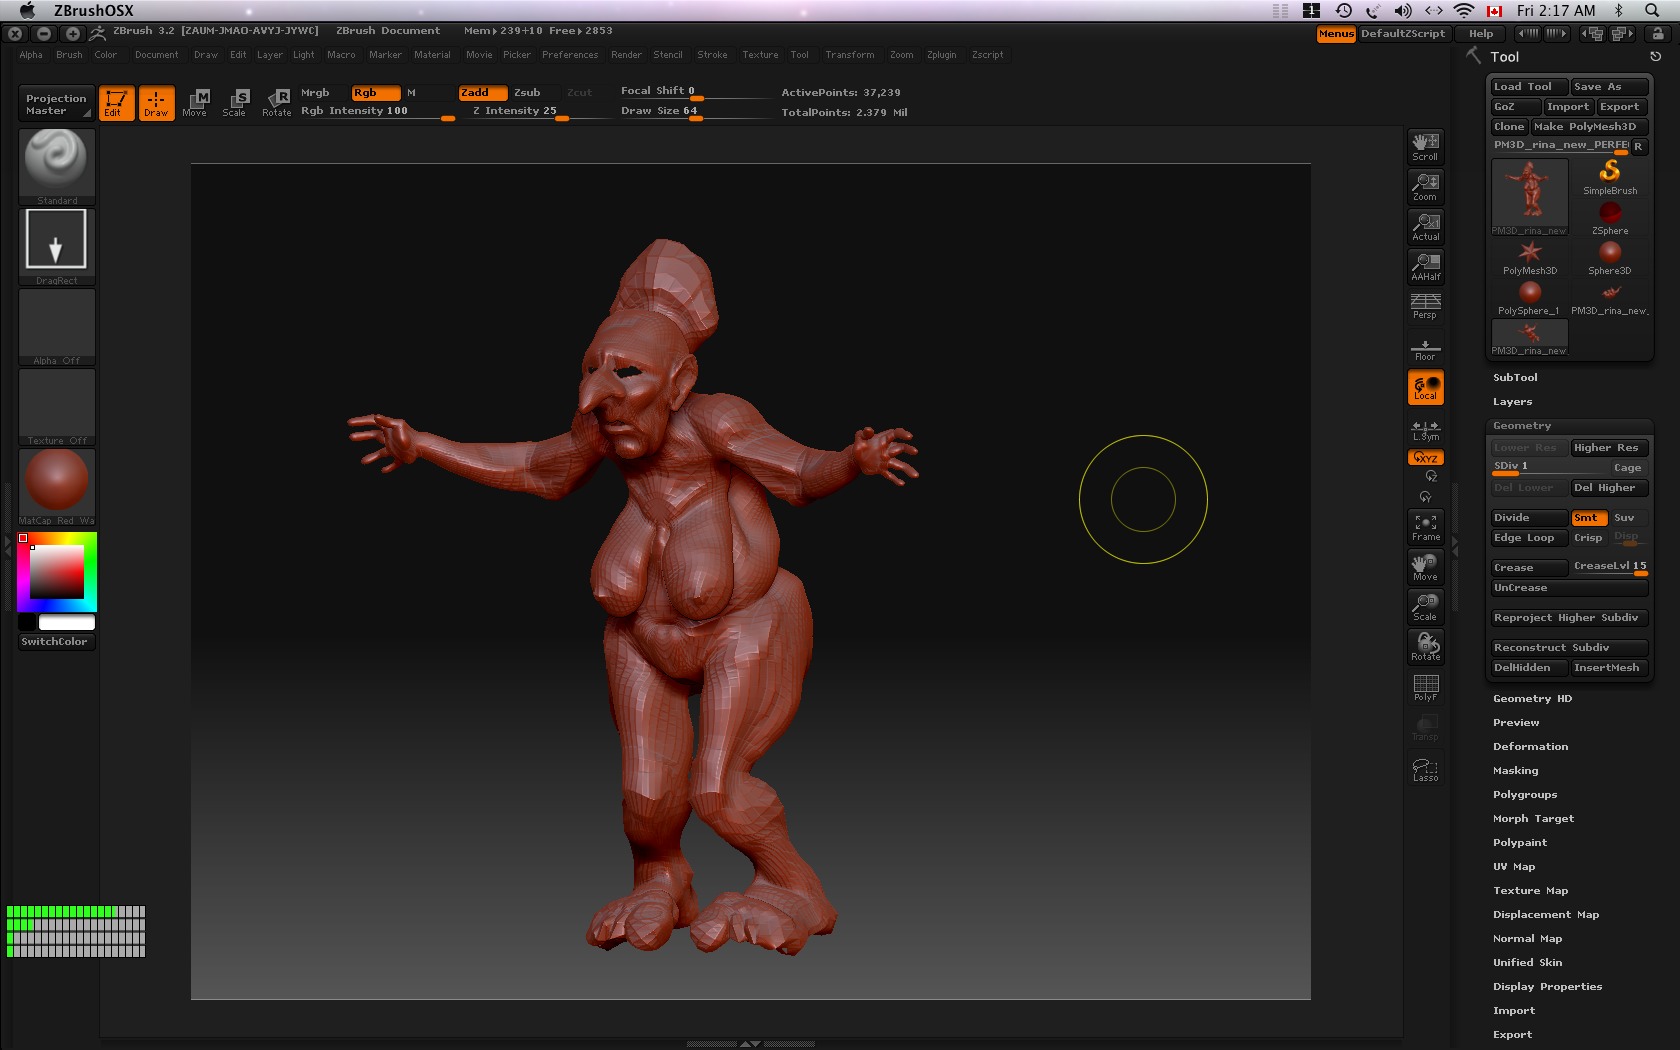Toggle Zadd sculpt mode
The width and height of the screenshot is (1680, 1050).
(x=483, y=92)
